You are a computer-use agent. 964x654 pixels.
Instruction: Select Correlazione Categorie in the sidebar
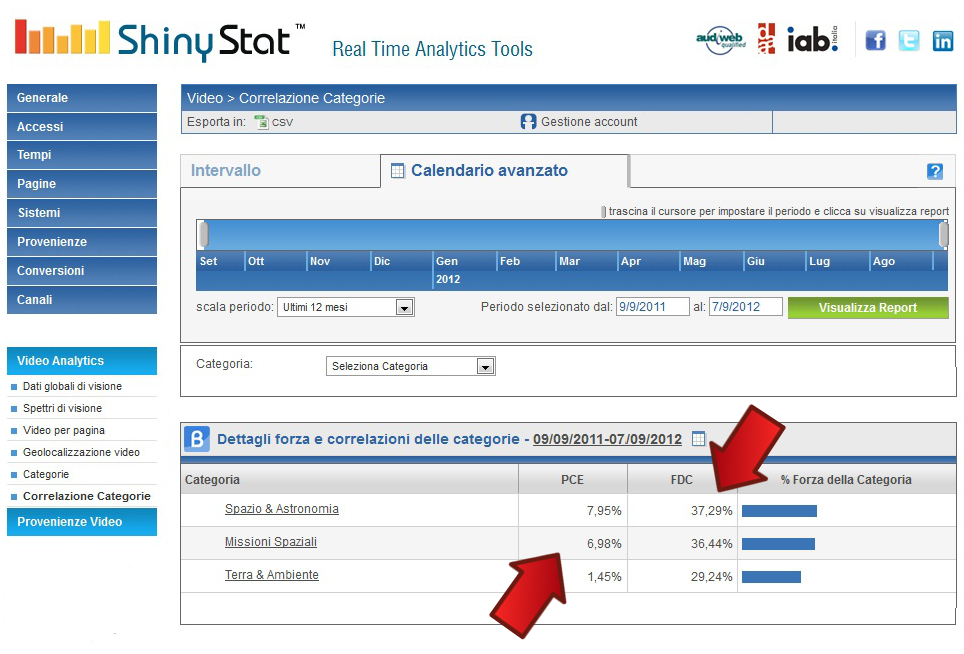click(87, 496)
